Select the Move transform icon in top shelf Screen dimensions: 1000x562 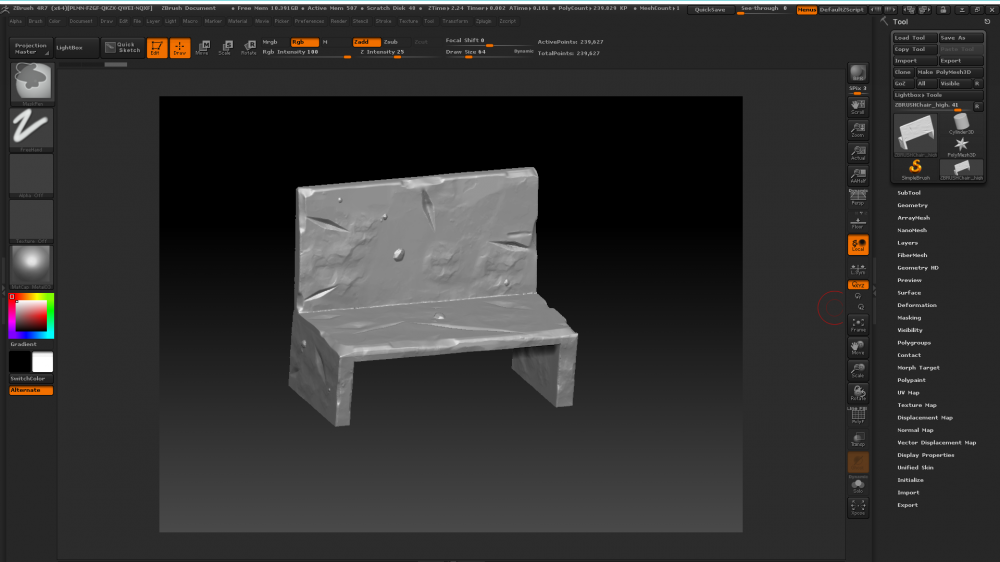[x=202, y=48]
